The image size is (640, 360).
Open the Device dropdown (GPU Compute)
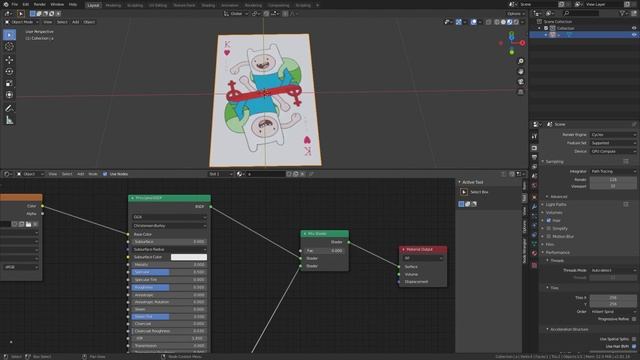pyautogui.click(x=613, y=151)
